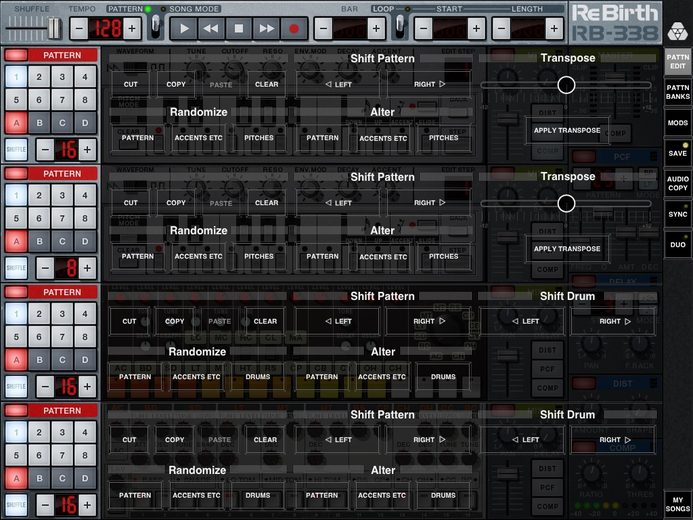Toggle the third section's red Pattern light
Viewport: 693px width, 520px height.
tap(16, 292)
